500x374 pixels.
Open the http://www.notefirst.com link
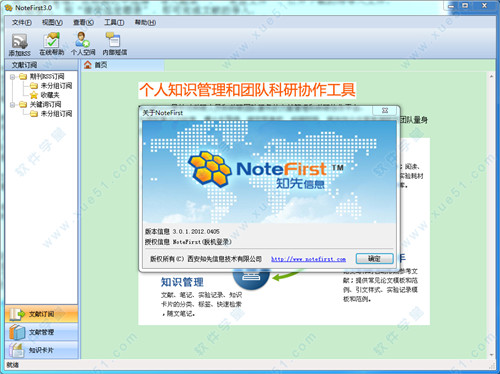(x=308, y=259)
